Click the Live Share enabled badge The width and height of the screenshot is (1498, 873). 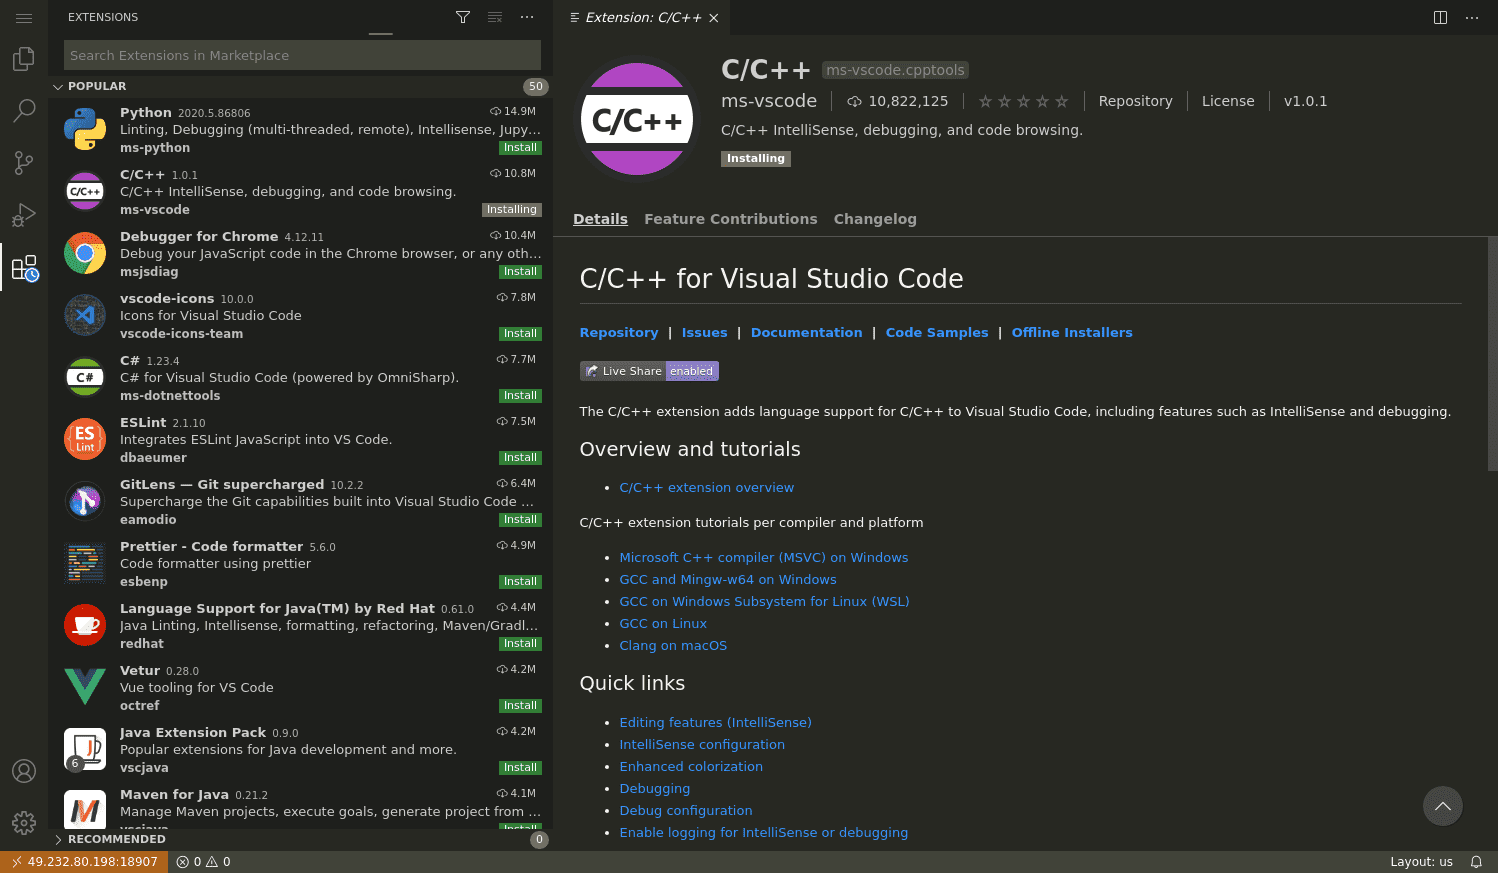649,371
